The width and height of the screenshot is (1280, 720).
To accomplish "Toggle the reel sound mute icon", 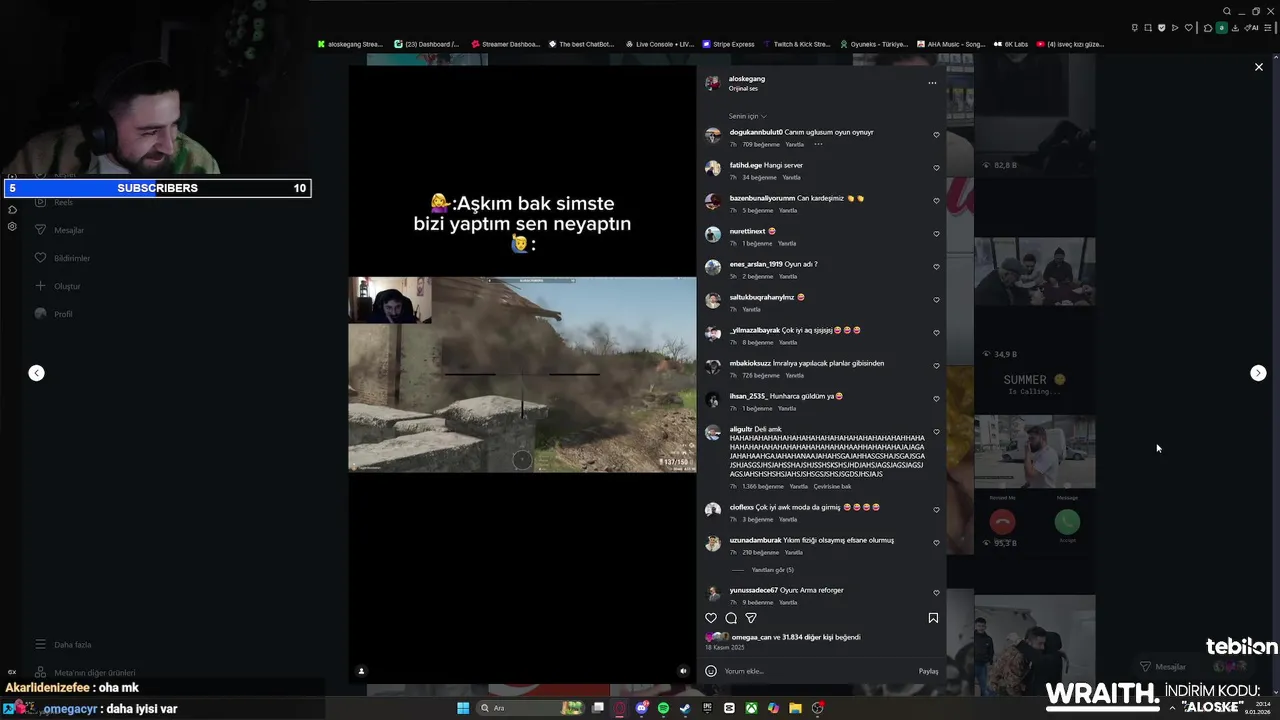I will point(683,671).
